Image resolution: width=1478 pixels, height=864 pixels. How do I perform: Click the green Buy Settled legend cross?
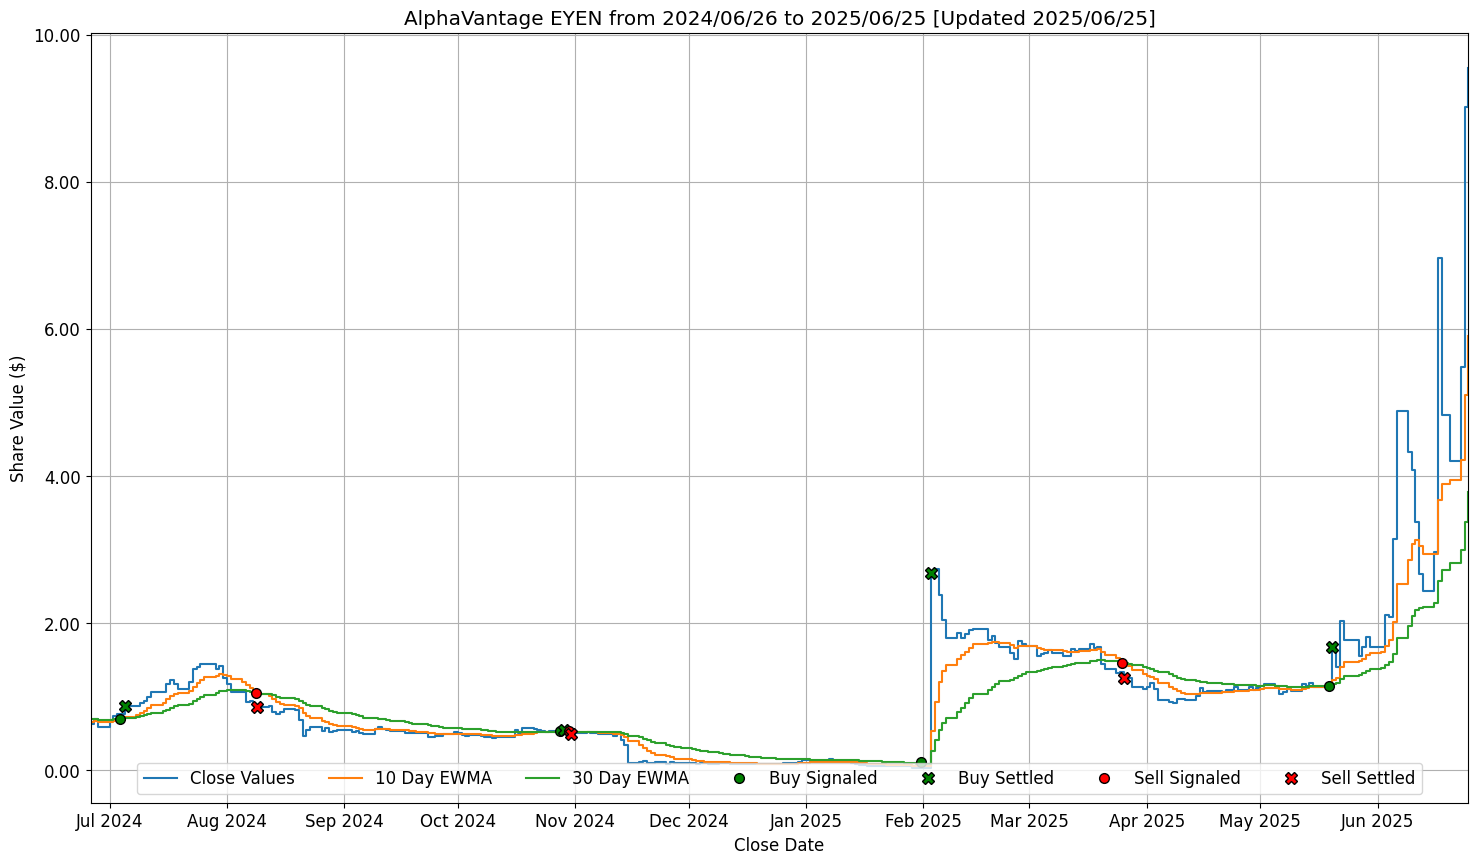point(928,778)
